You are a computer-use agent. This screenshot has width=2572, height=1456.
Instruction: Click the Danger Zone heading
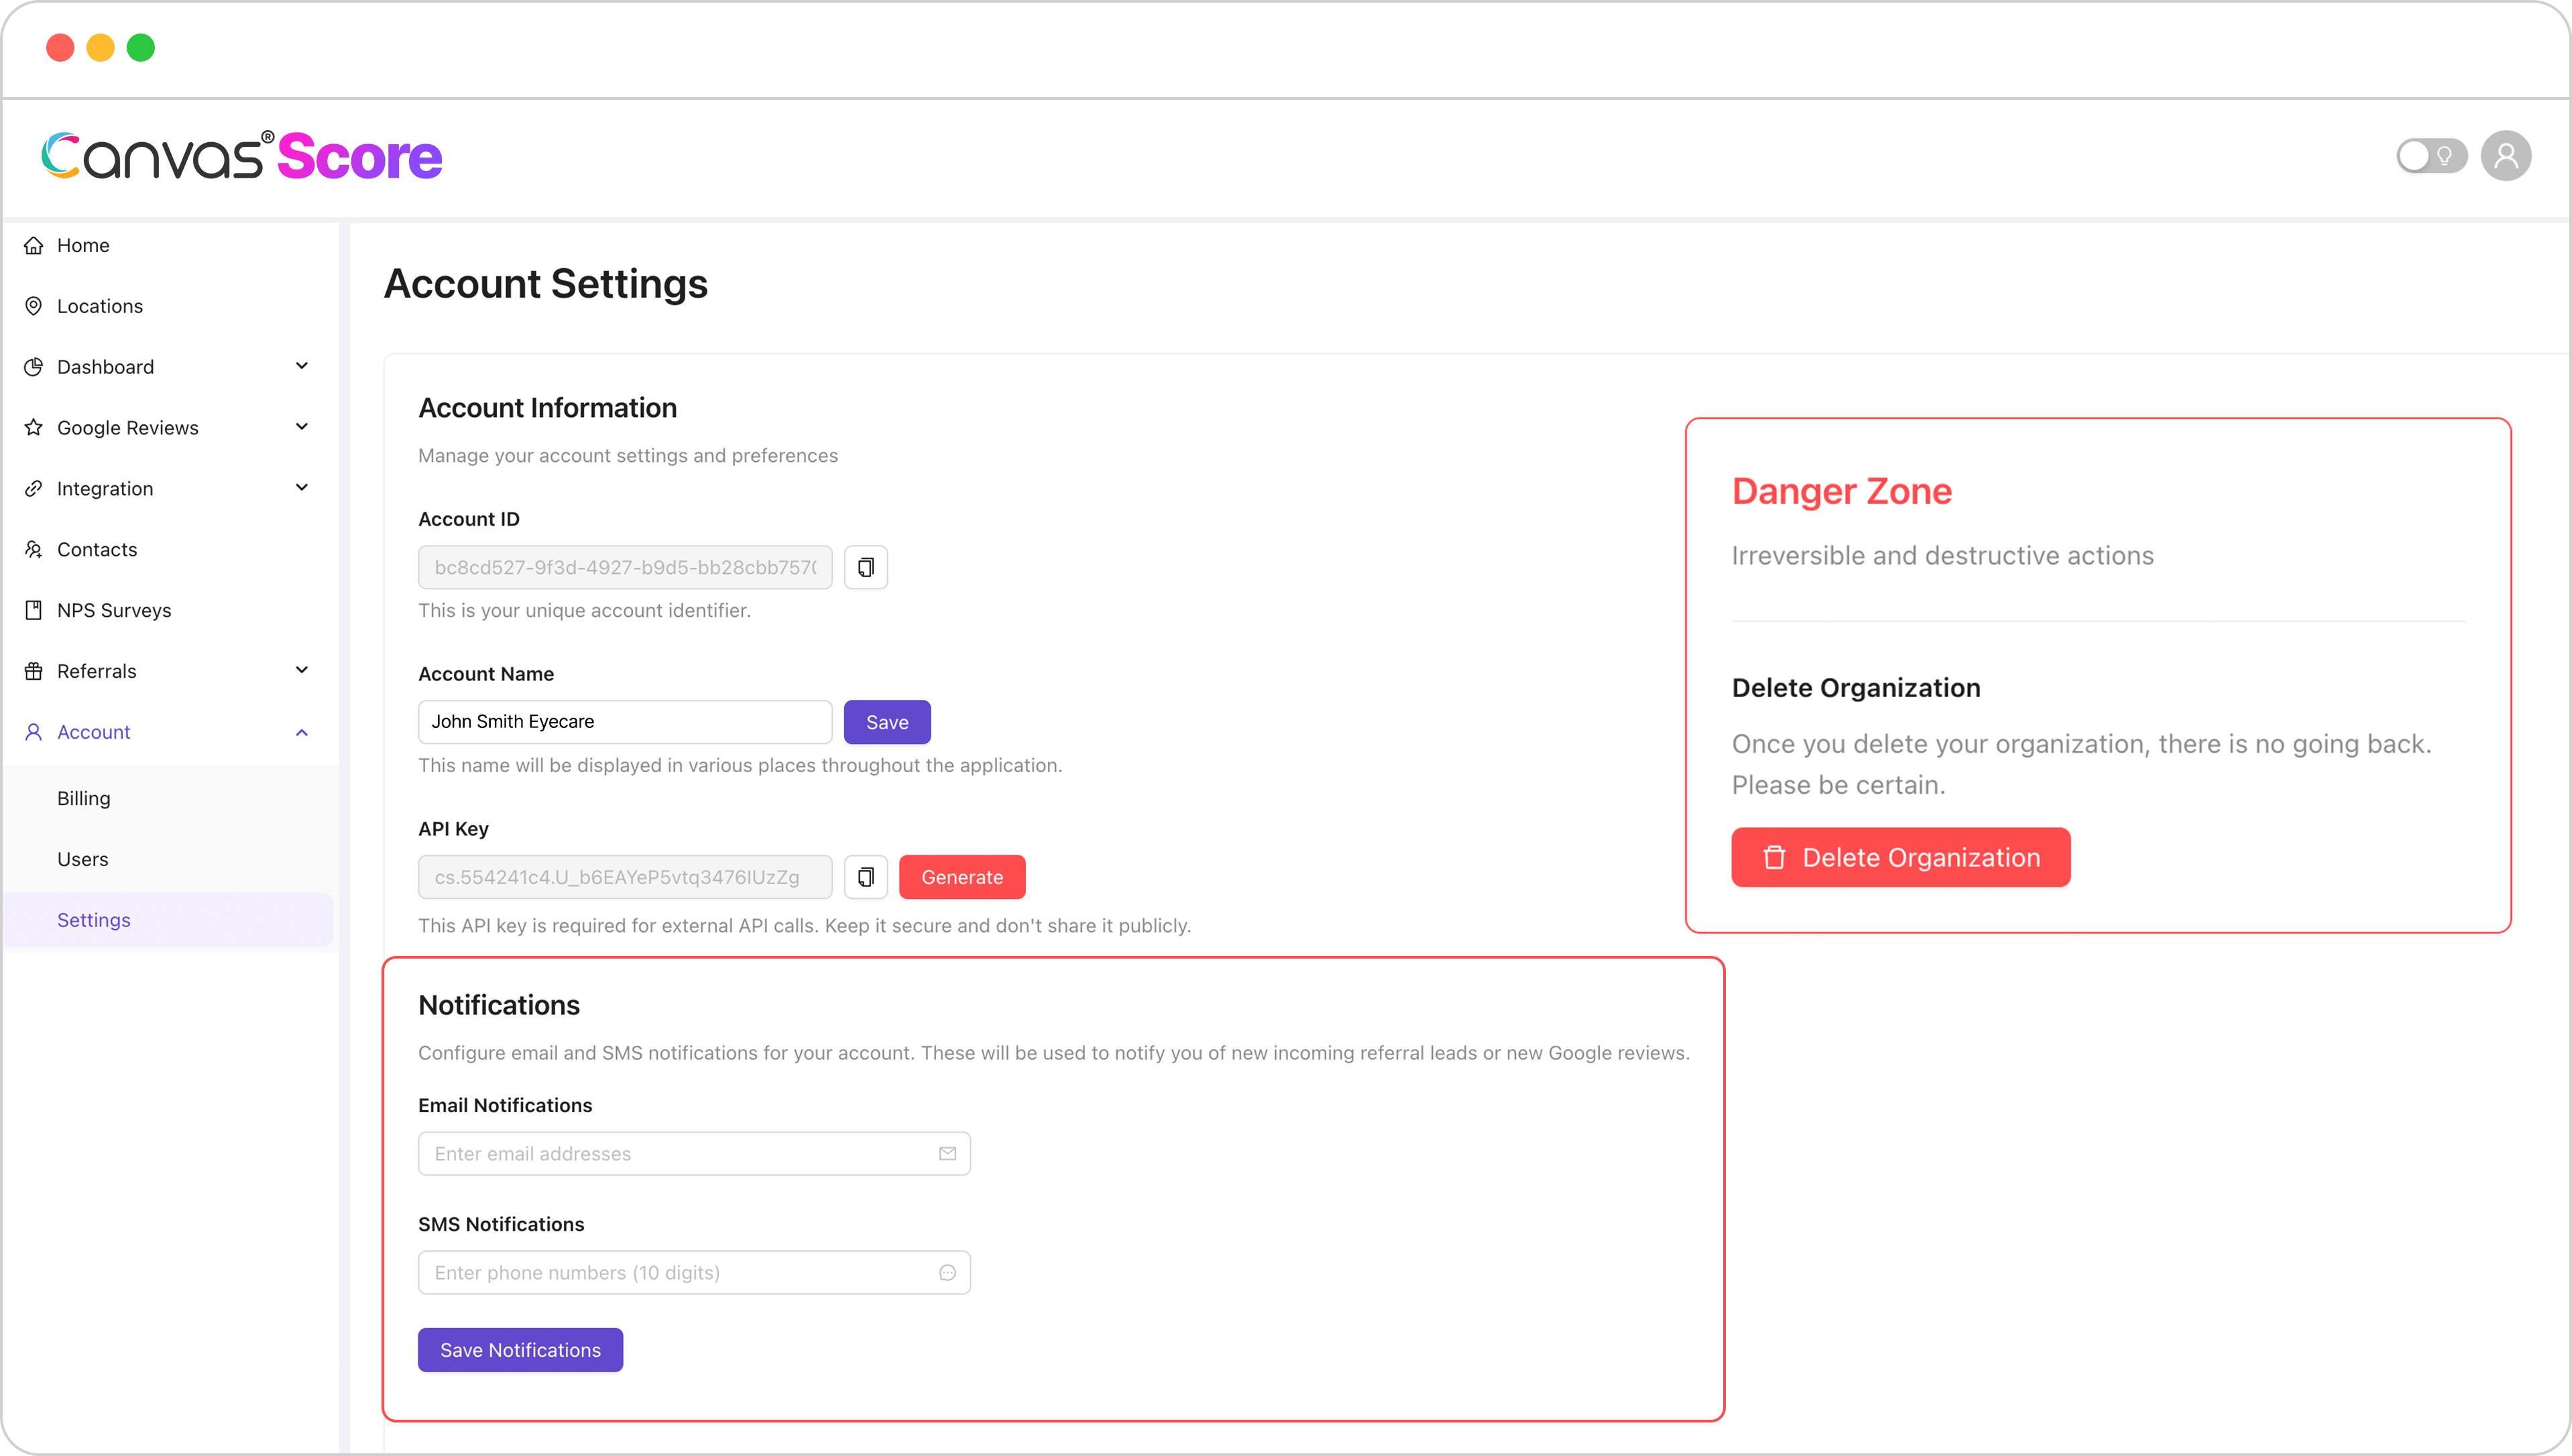[x=1842, y=491]
